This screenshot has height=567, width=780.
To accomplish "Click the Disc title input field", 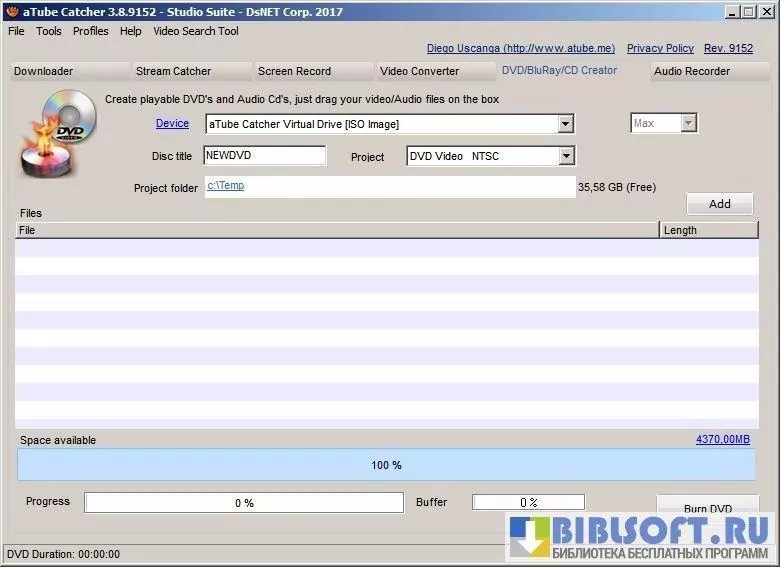I will (264, 156).
